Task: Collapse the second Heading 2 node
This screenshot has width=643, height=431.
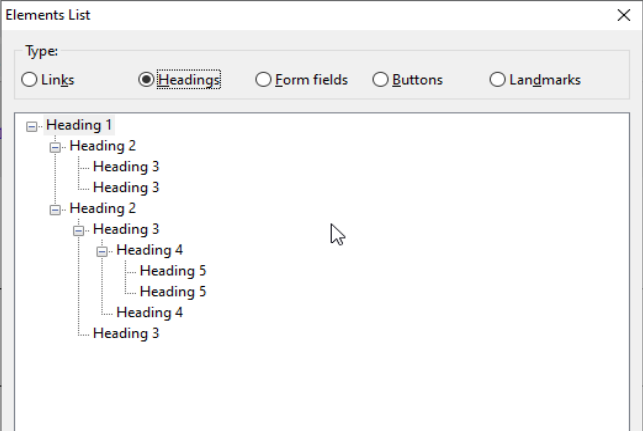Action: point(55,210)
